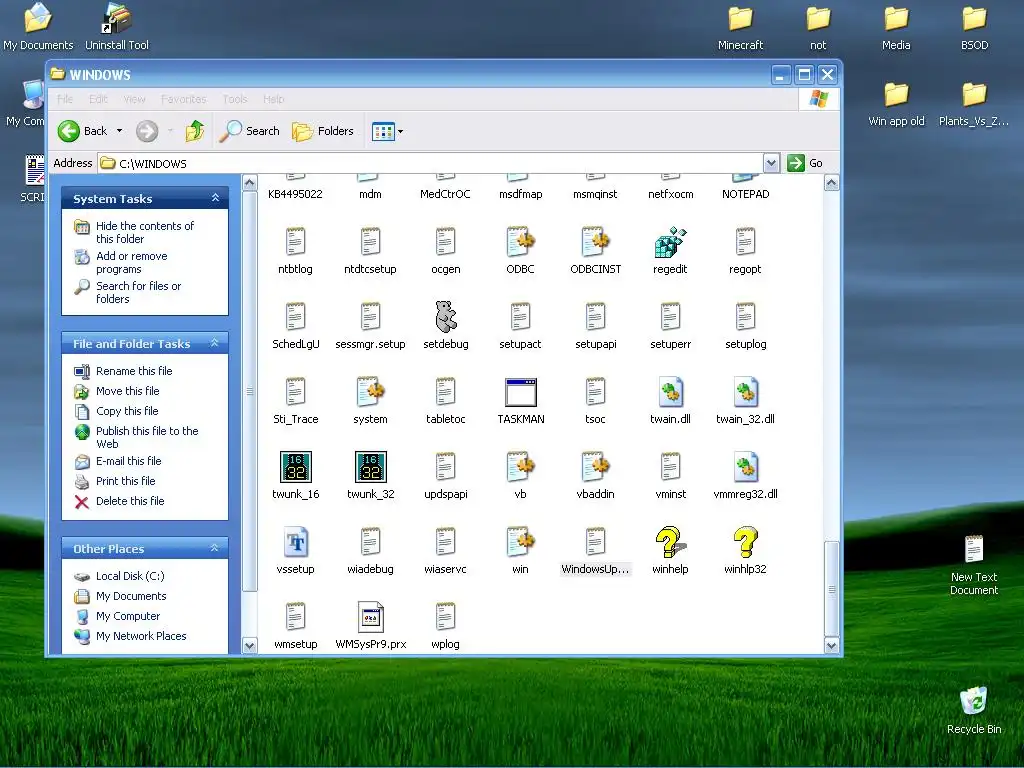This screenshot has width=1024, height=768.
Task: Select the setdebug bear icon
Action: 445,317
